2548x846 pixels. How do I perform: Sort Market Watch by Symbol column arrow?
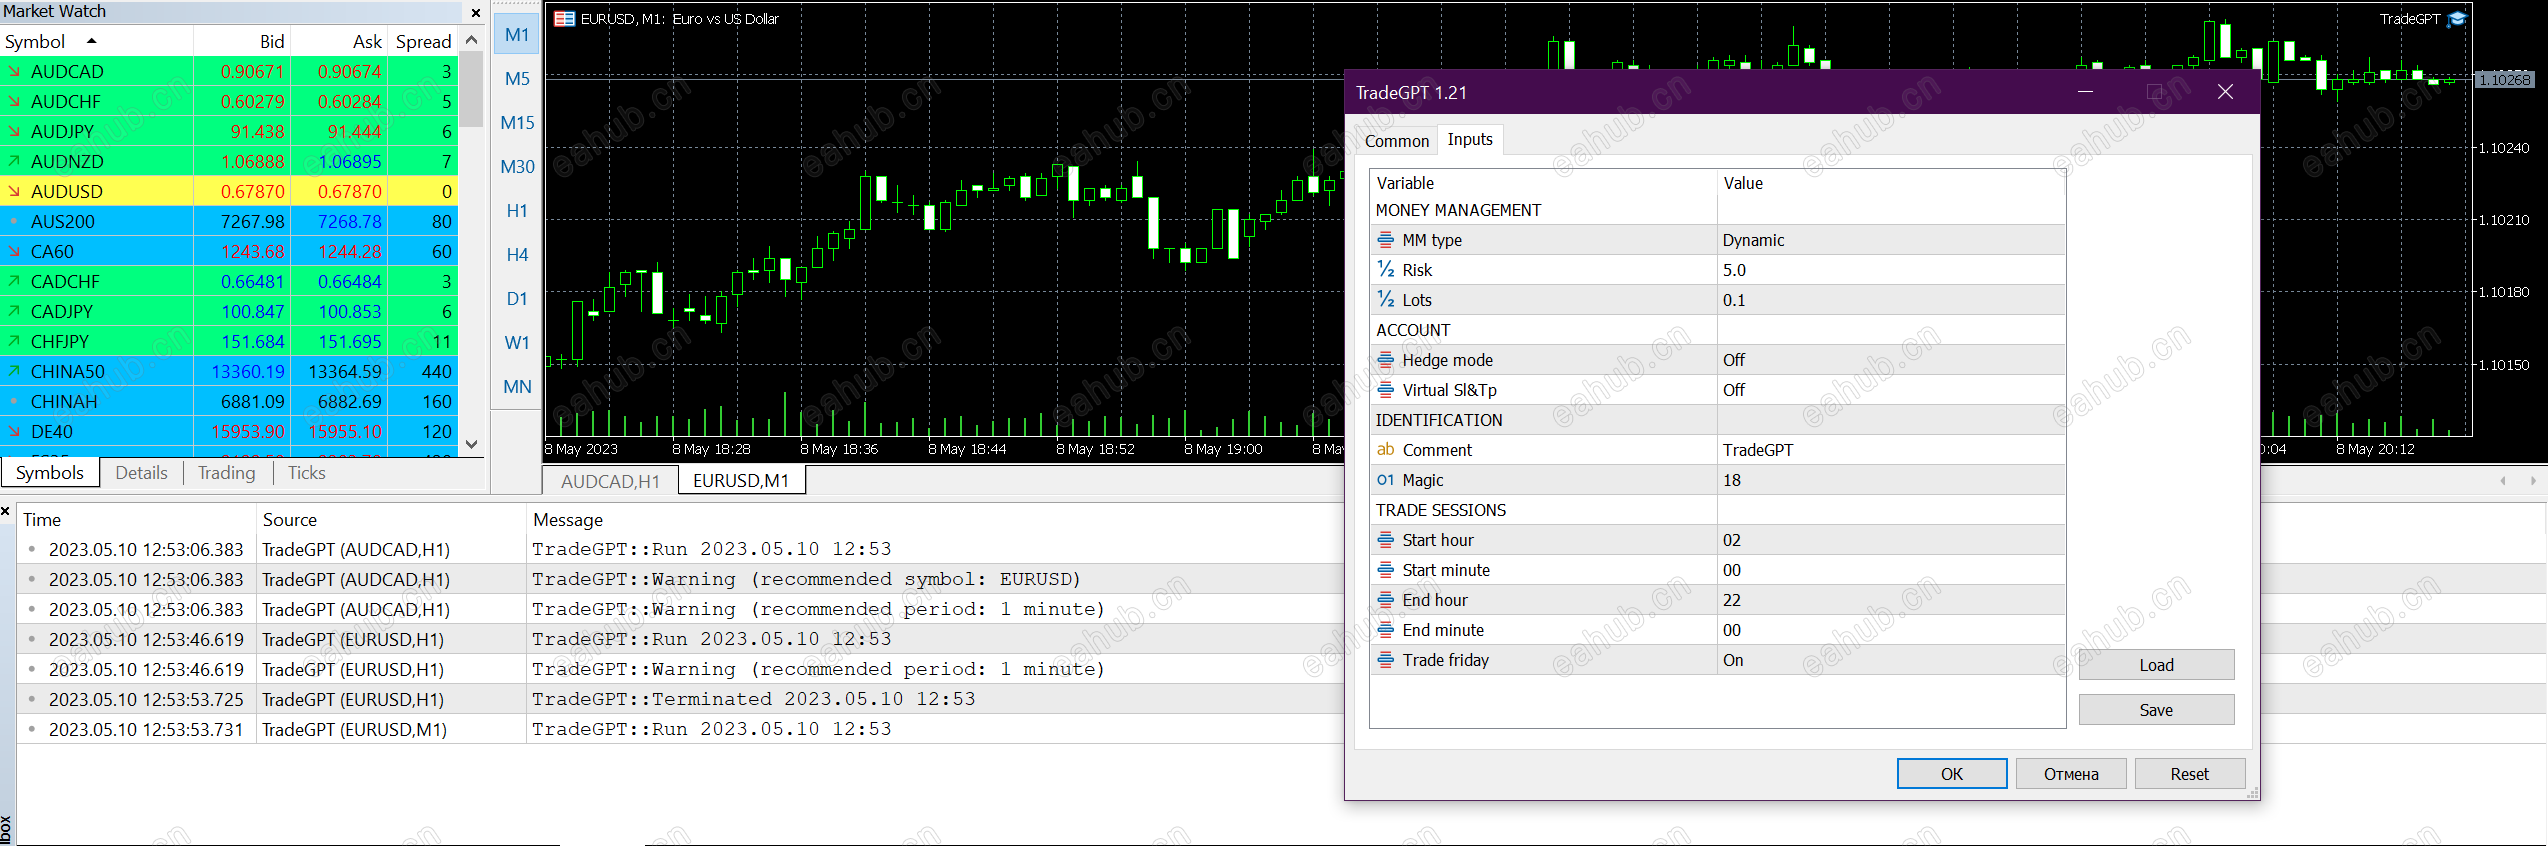coord(92,41)
